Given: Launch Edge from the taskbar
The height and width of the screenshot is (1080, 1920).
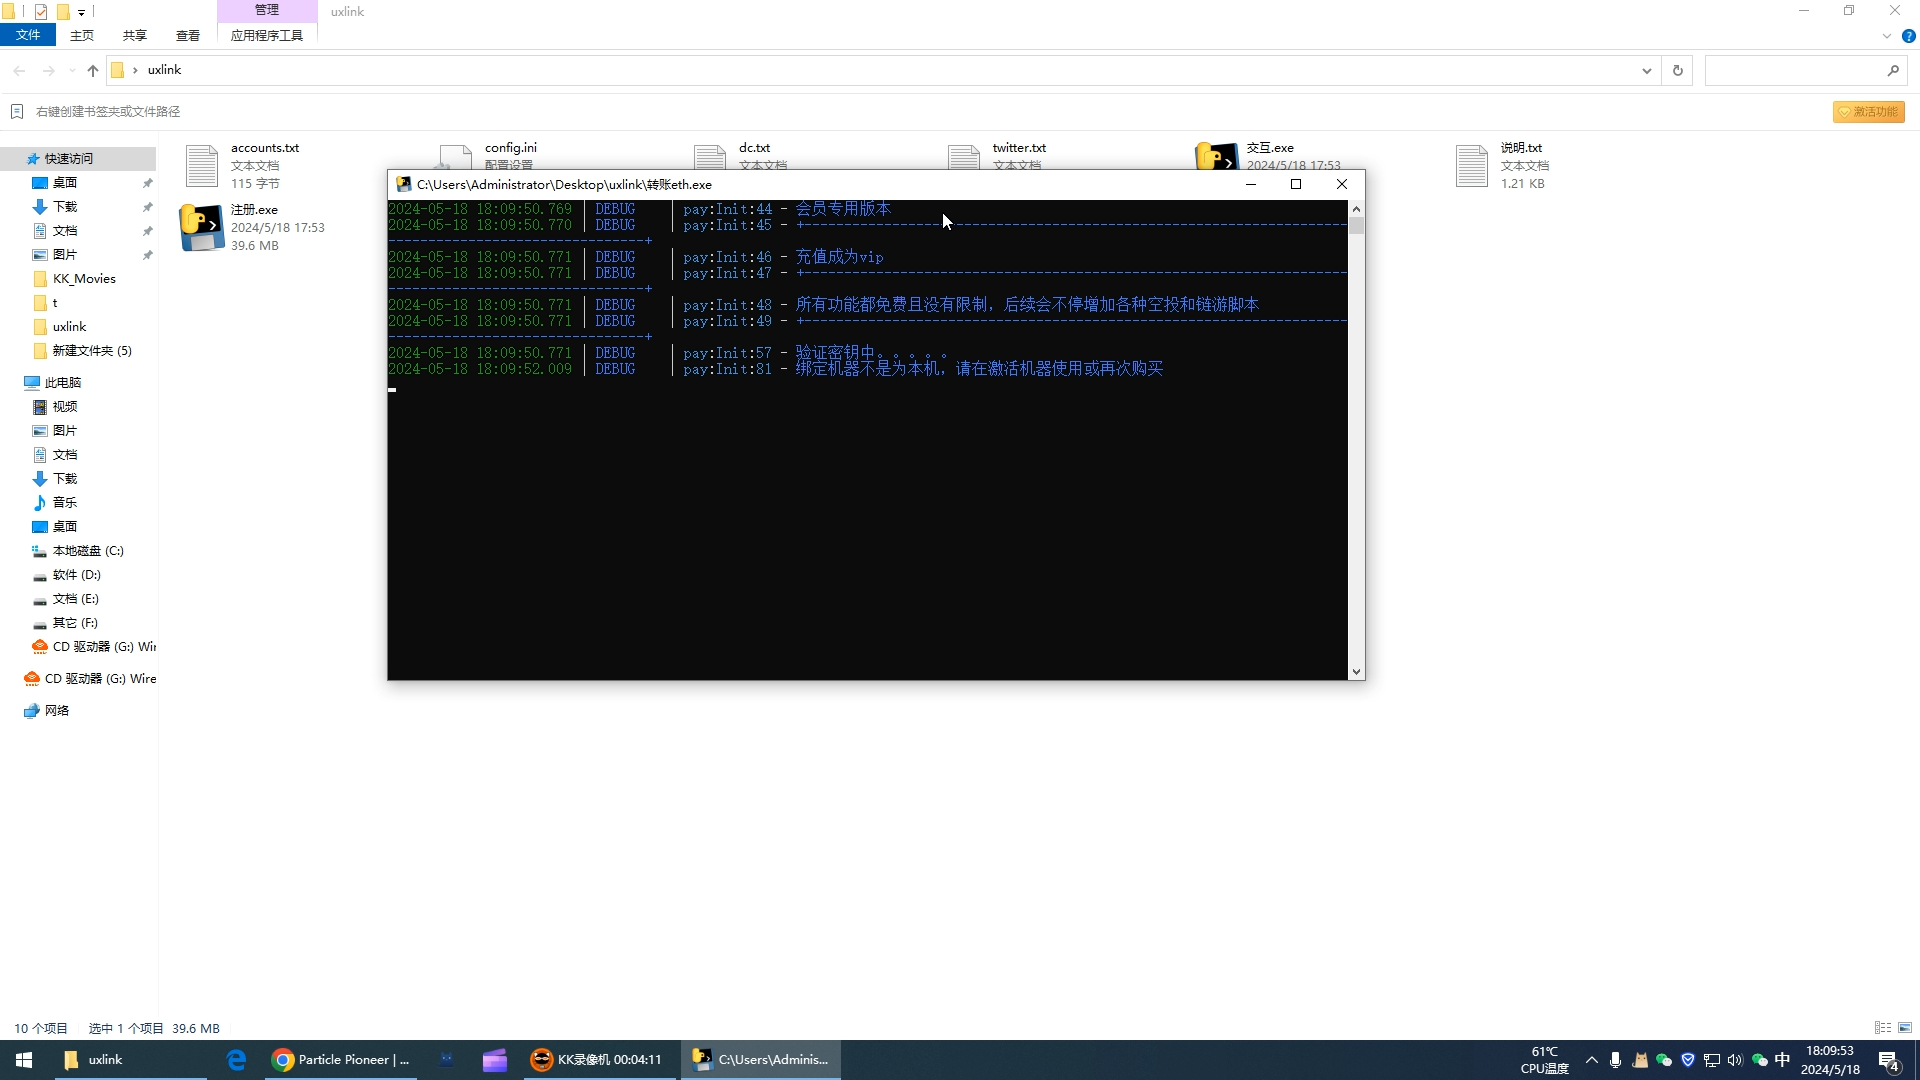Looking at the screenshot, I should pyautogui.click(x=236, y=1060).
